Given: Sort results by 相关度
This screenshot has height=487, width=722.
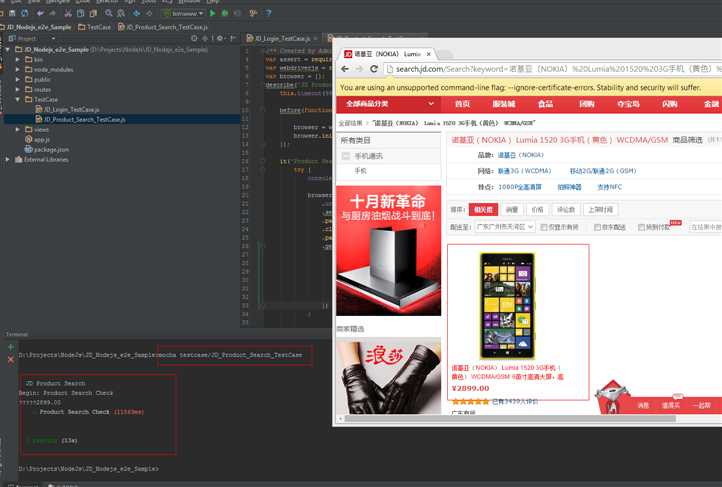Looking at the screenshot, I should point(483,210).
